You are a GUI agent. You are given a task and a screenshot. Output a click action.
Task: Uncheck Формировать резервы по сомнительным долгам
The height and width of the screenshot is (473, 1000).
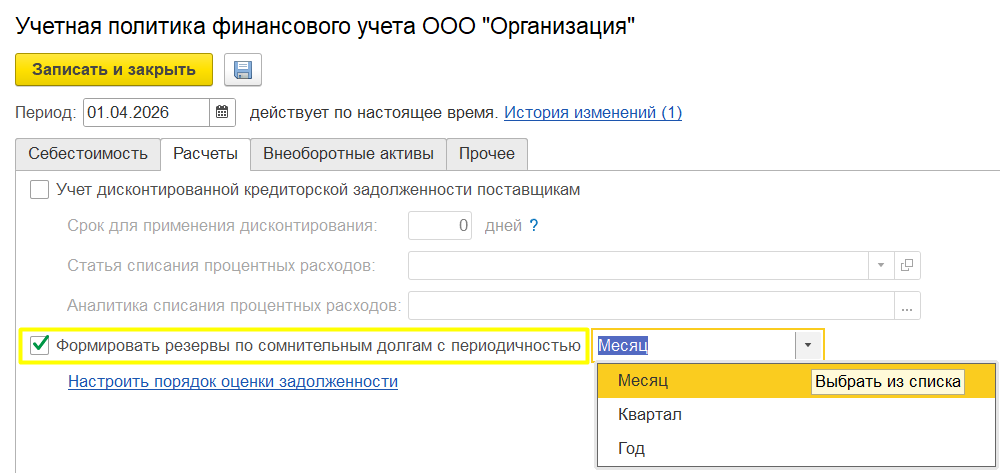[x=40, y=346]
